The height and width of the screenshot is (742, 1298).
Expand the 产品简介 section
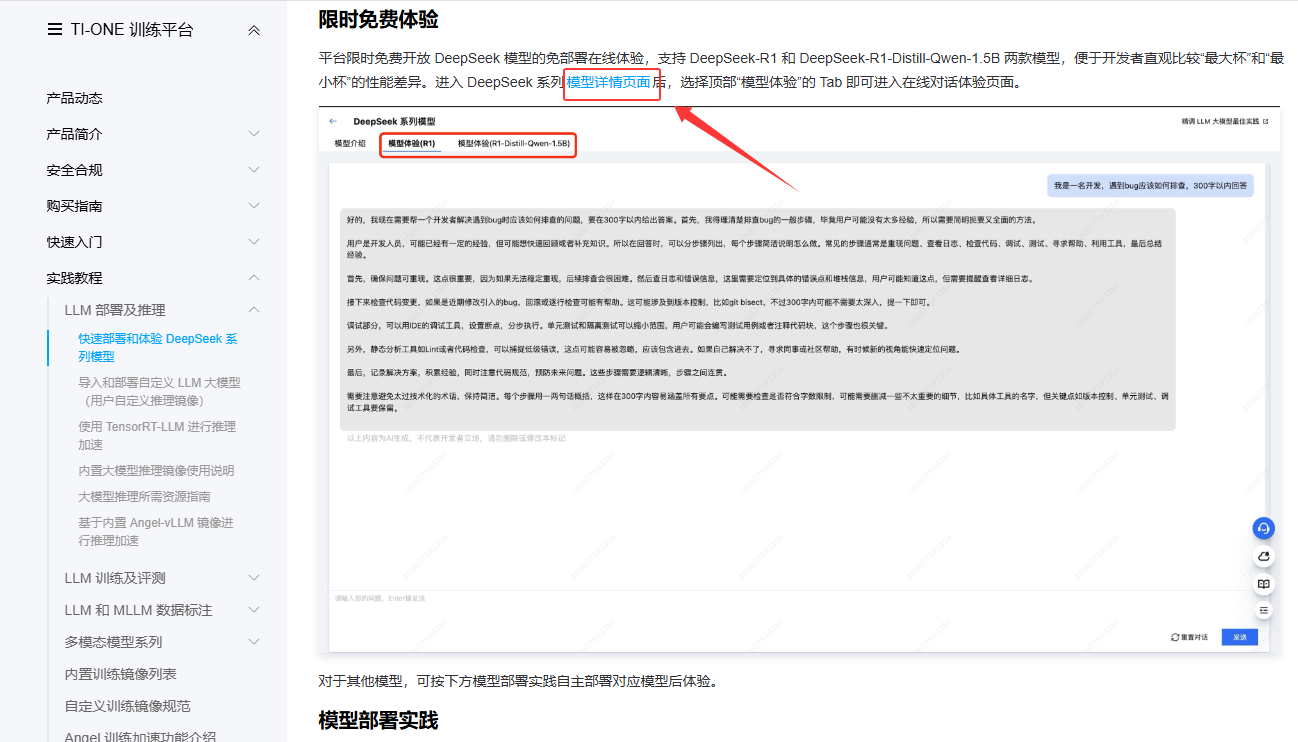[254, 134]
